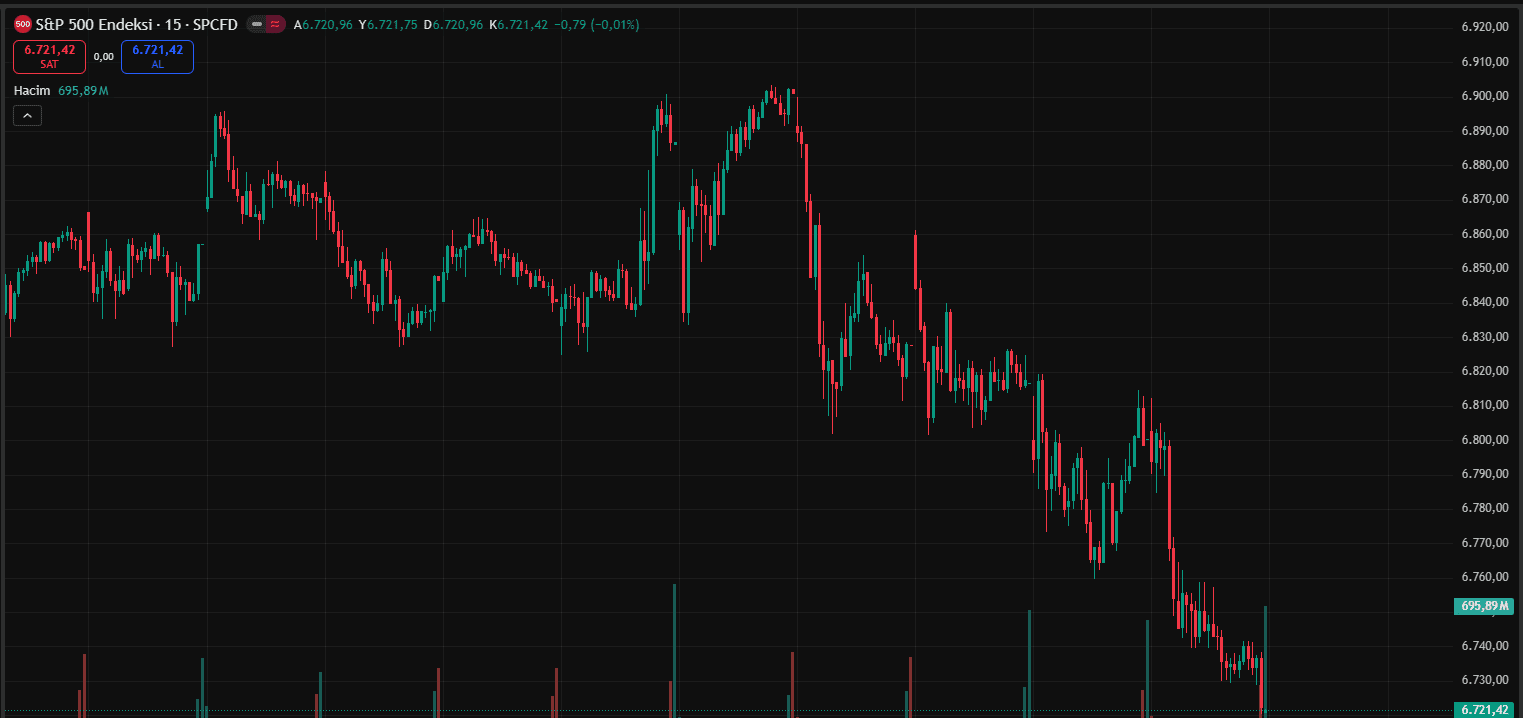Toggle the grey dash market status indicator

[257, 24]
